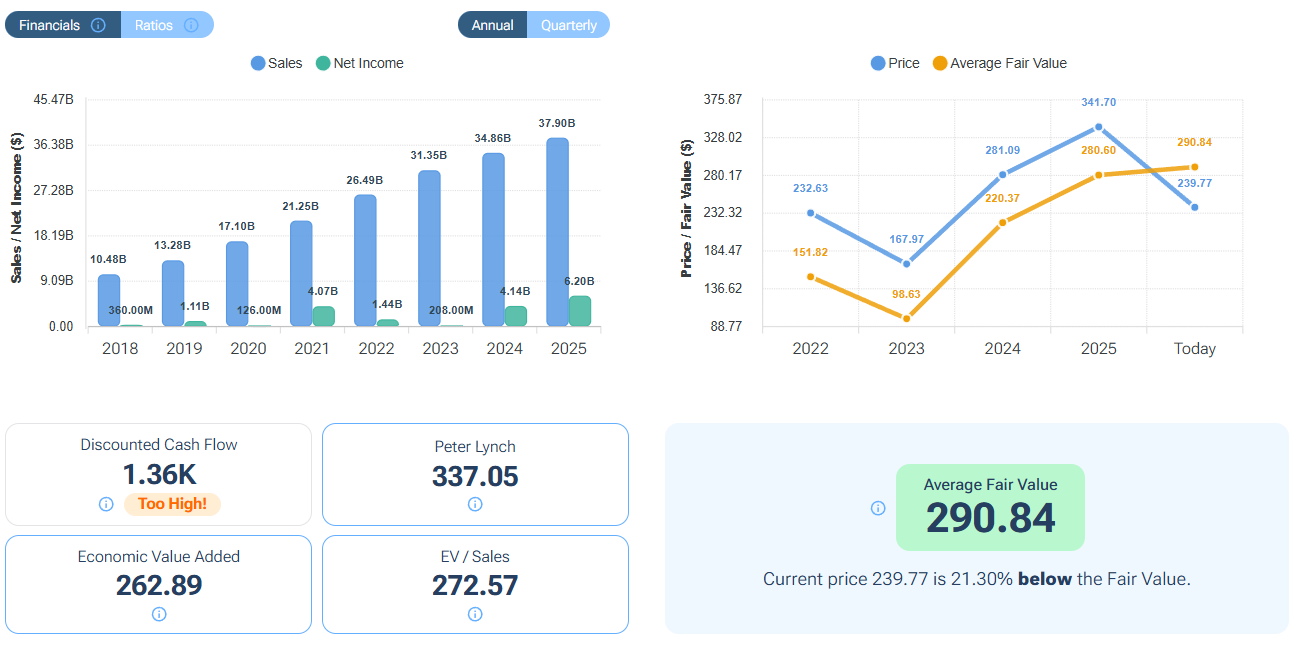Image resolution: width=1294 pixels, height=648 pixels.
Task: Open Economic Value Added info icon
Action: (158, 614)
